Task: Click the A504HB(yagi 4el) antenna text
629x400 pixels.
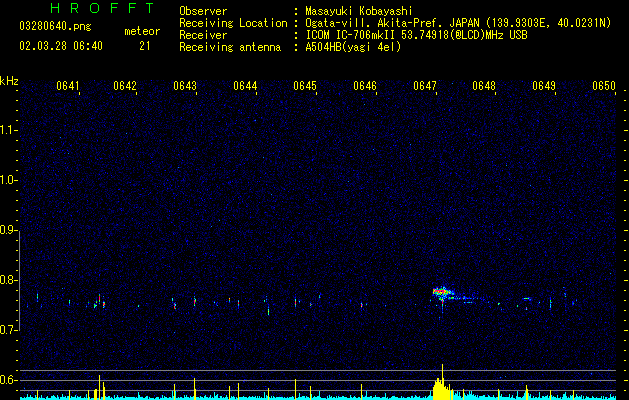Action: (x=353, y=47)
